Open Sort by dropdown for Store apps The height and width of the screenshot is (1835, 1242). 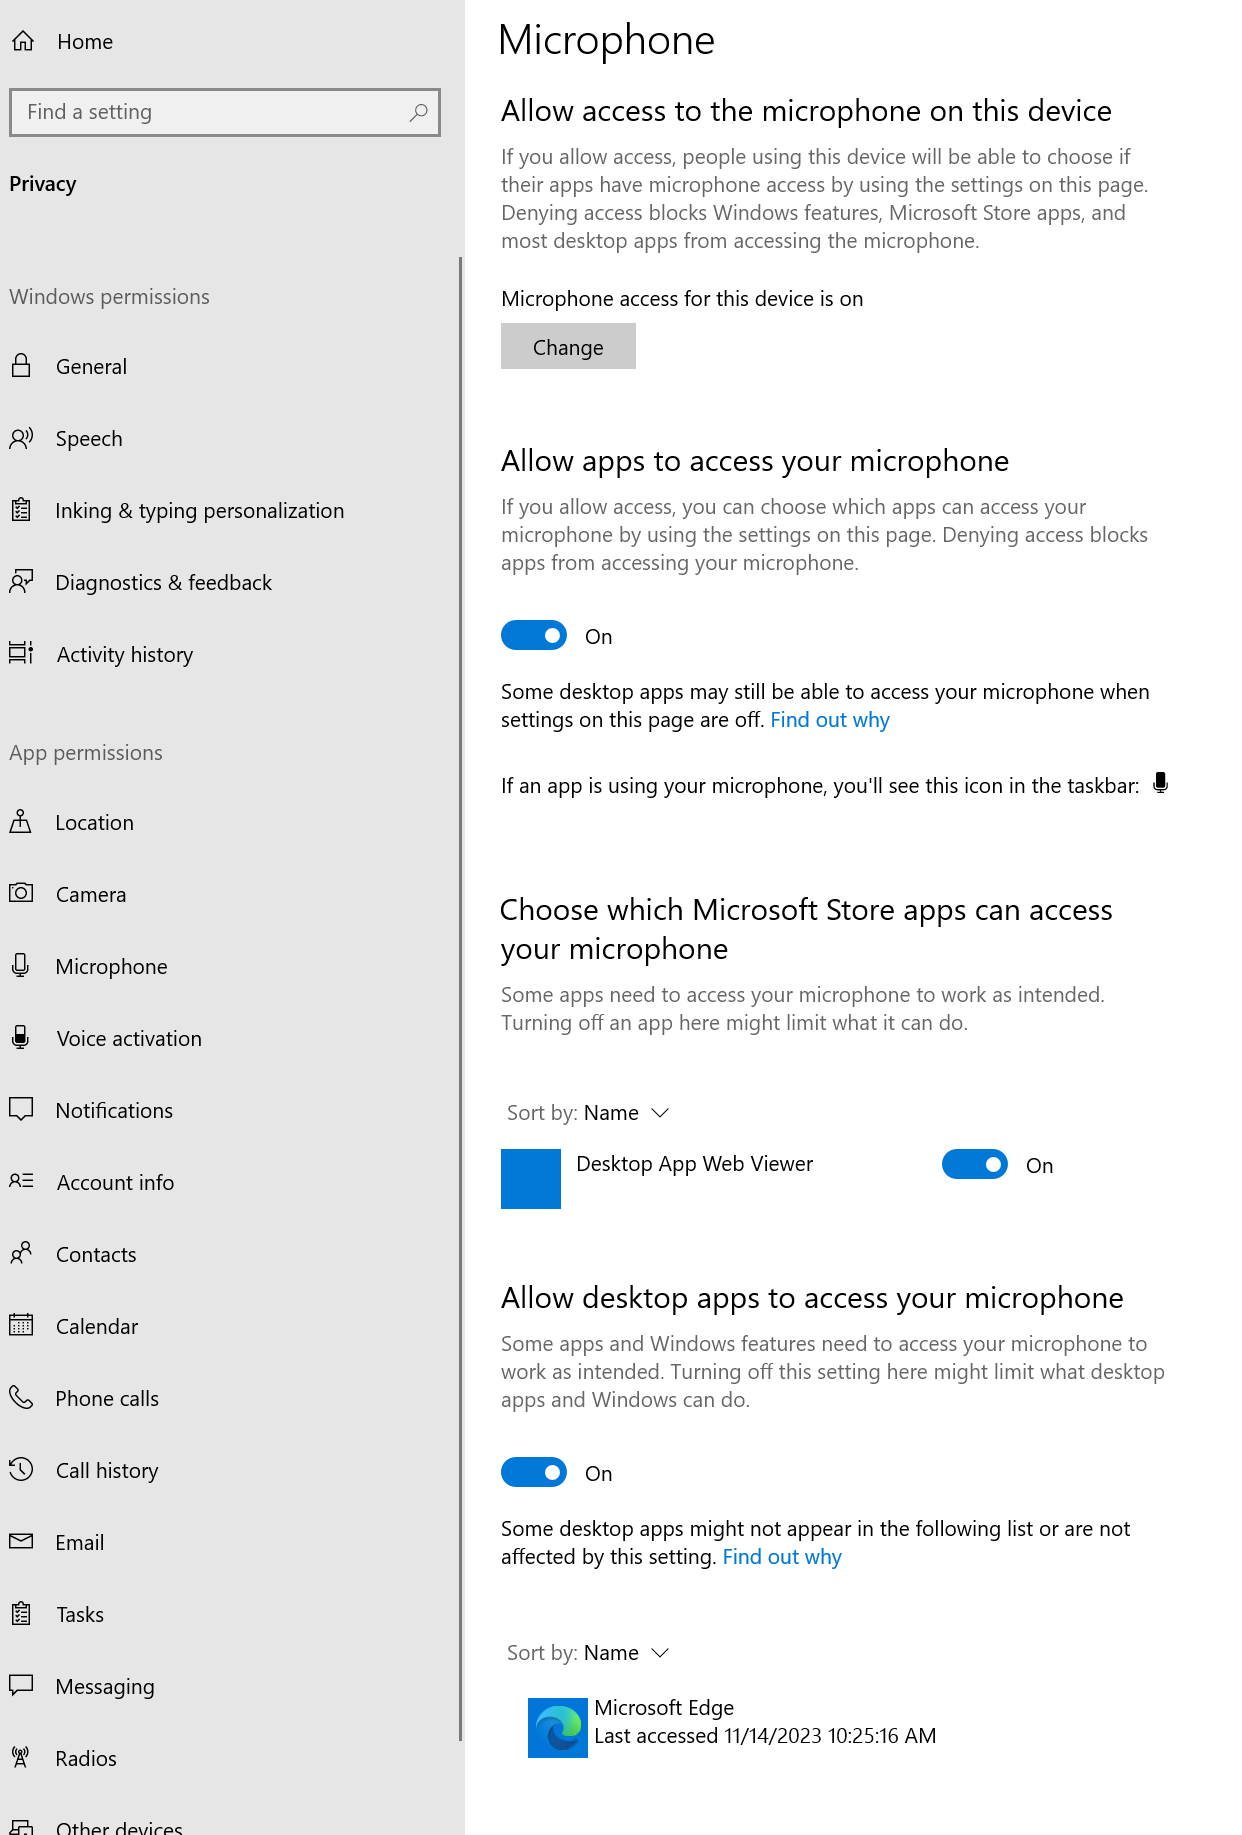[x=626, y=1113]
